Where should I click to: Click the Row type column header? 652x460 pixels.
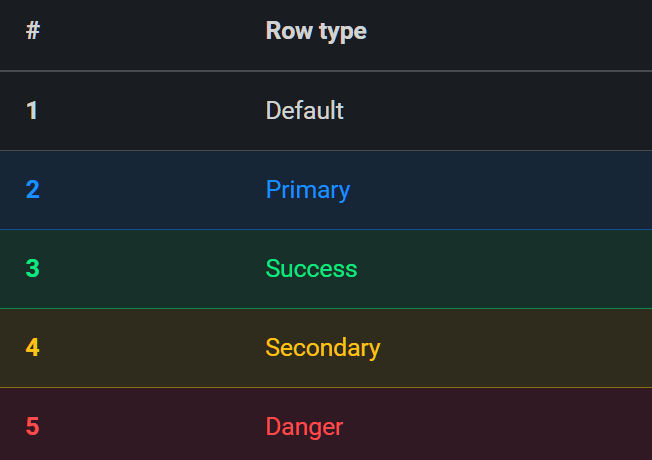[316, 31]
